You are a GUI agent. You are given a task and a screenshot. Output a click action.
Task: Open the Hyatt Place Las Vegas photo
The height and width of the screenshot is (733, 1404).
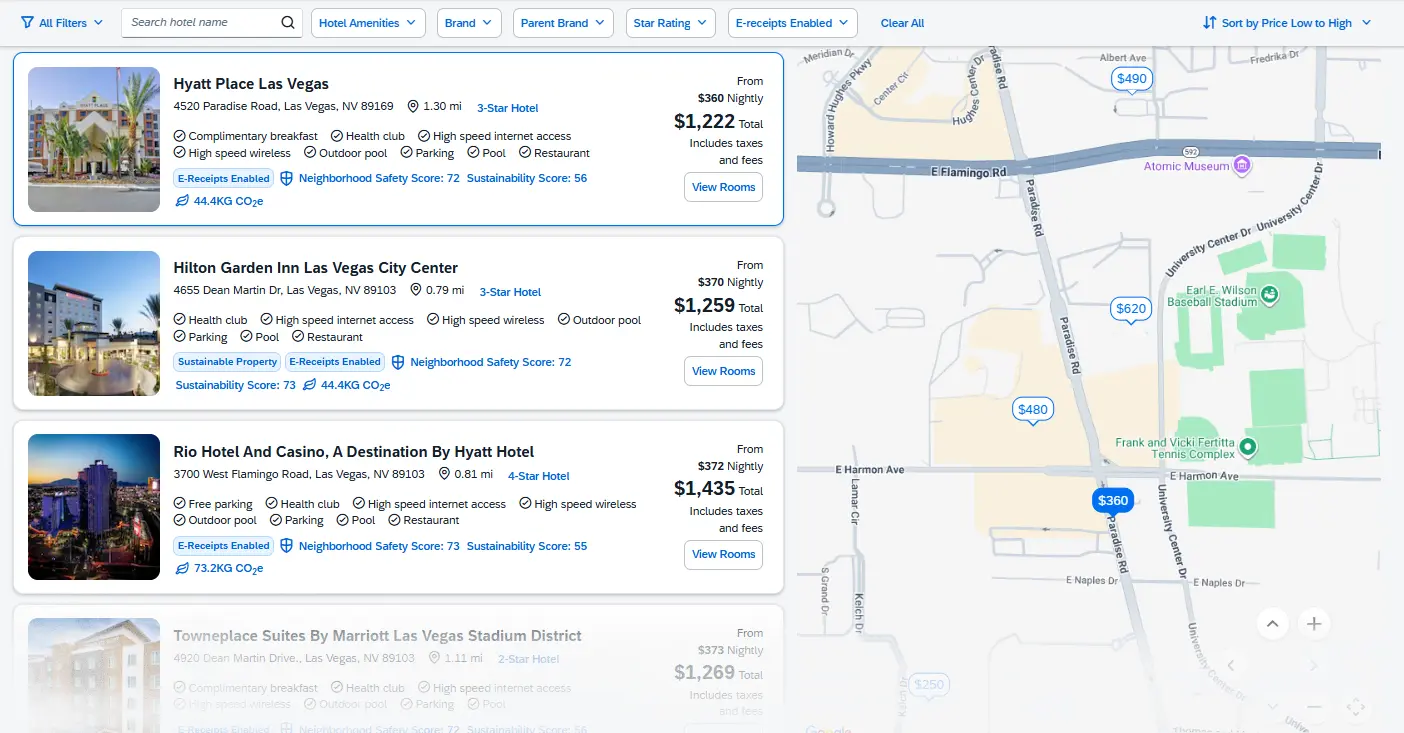(x=94, y=139)
